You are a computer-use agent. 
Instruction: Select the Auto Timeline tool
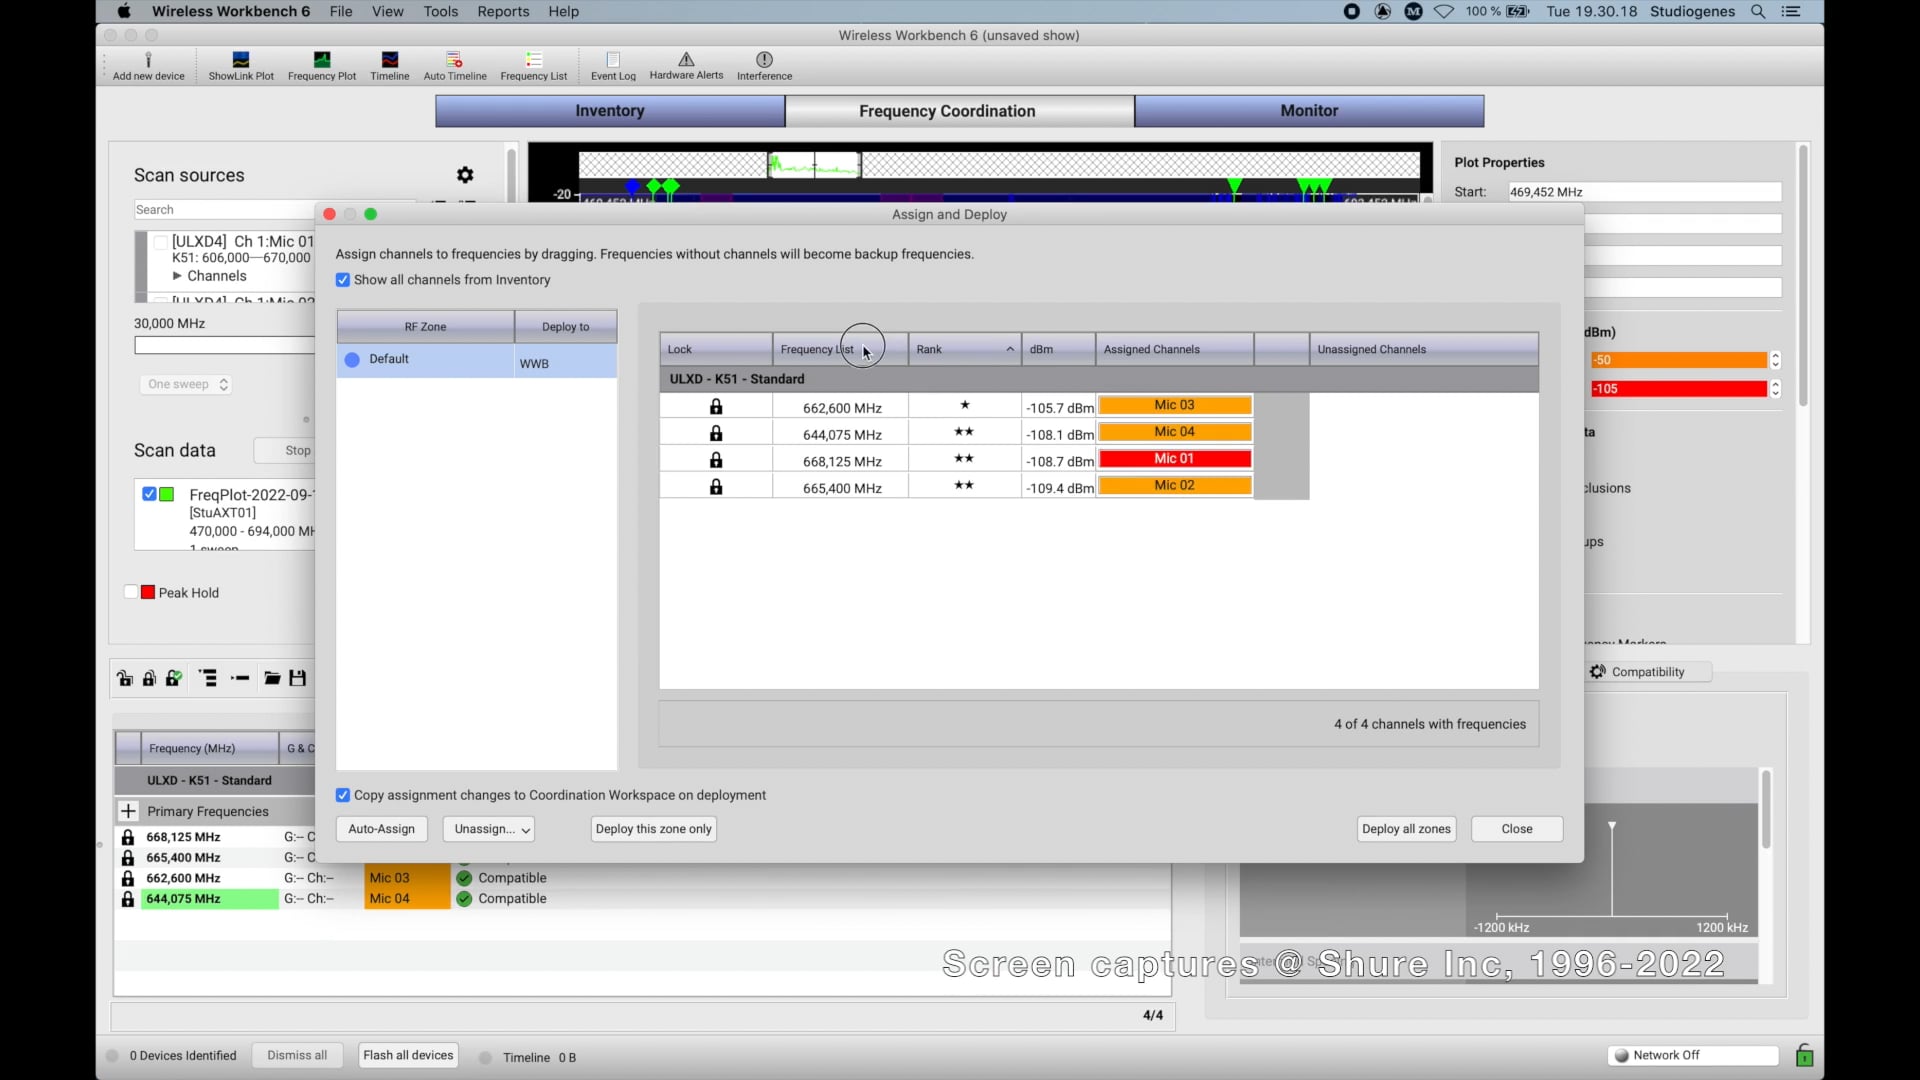coord(455,65)
